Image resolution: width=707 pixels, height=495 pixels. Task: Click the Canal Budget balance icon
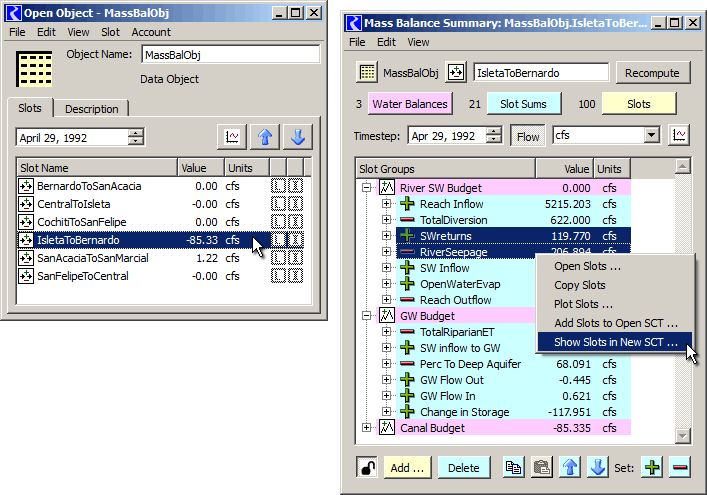click(x=387, y=427)
